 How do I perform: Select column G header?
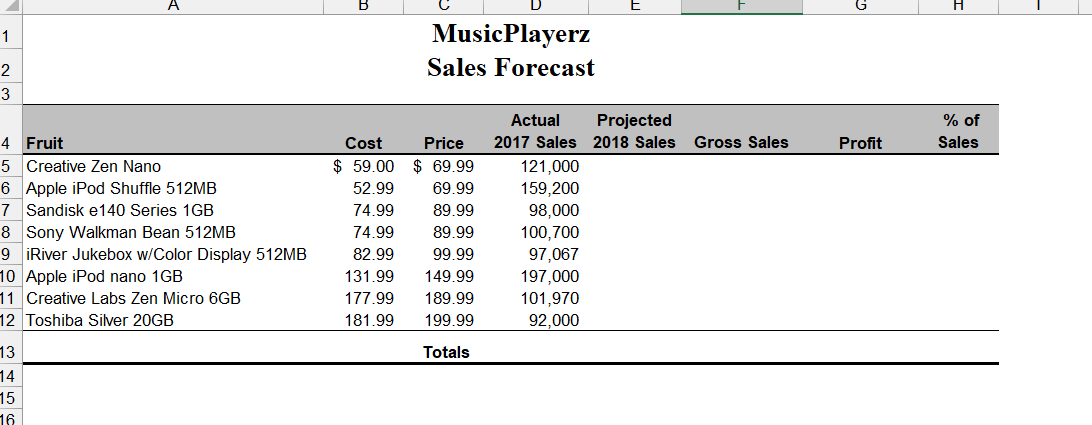click(861, 7)
